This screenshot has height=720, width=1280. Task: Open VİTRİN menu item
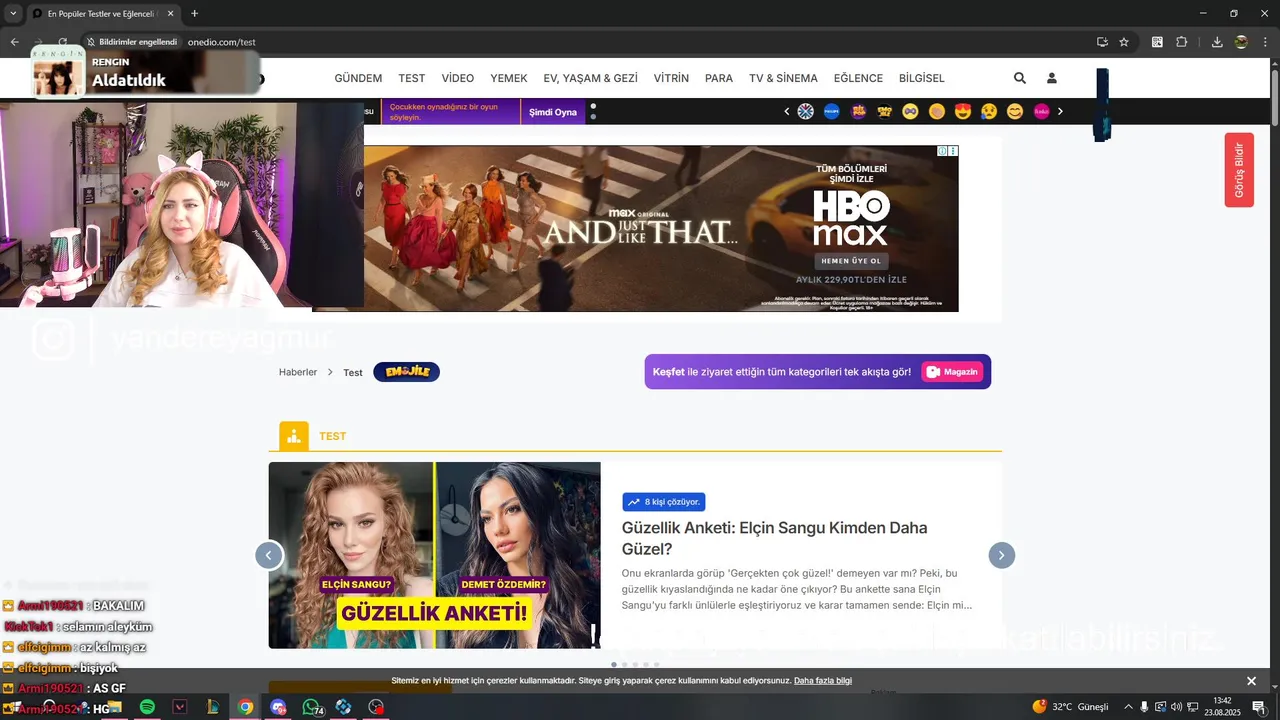(x=672, y=78)
